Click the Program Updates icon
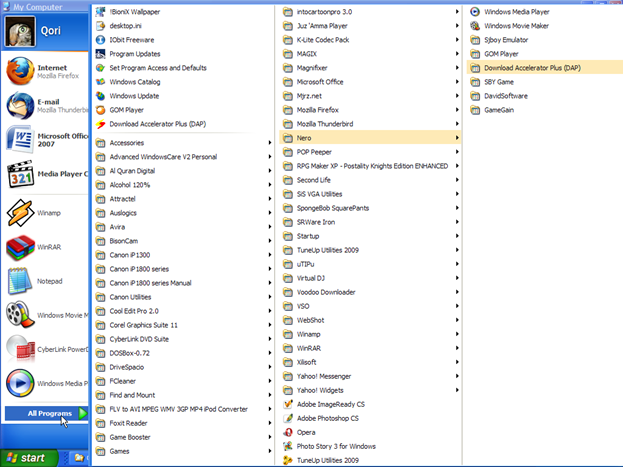This screenshot has width=624, height=468. [101, 54]
